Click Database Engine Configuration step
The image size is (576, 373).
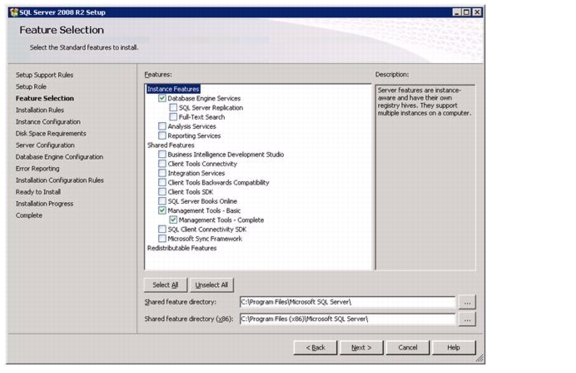pyautogui.click(x=60, y=157)
